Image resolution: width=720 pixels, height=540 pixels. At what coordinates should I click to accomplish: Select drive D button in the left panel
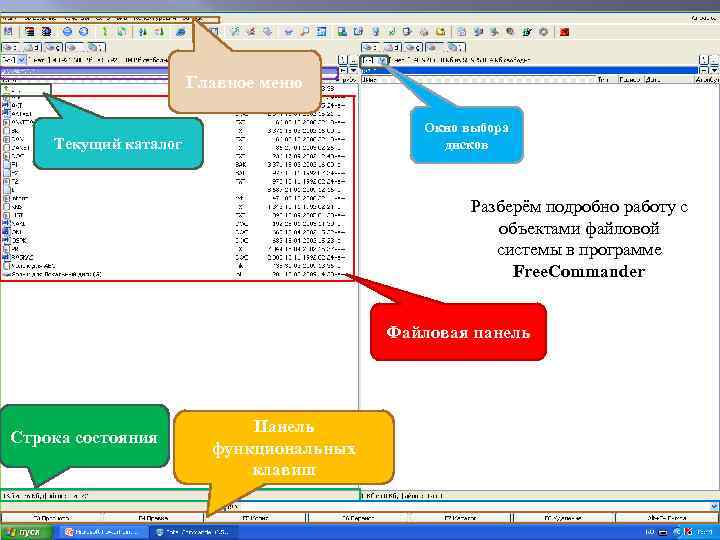tap(31, 47)
